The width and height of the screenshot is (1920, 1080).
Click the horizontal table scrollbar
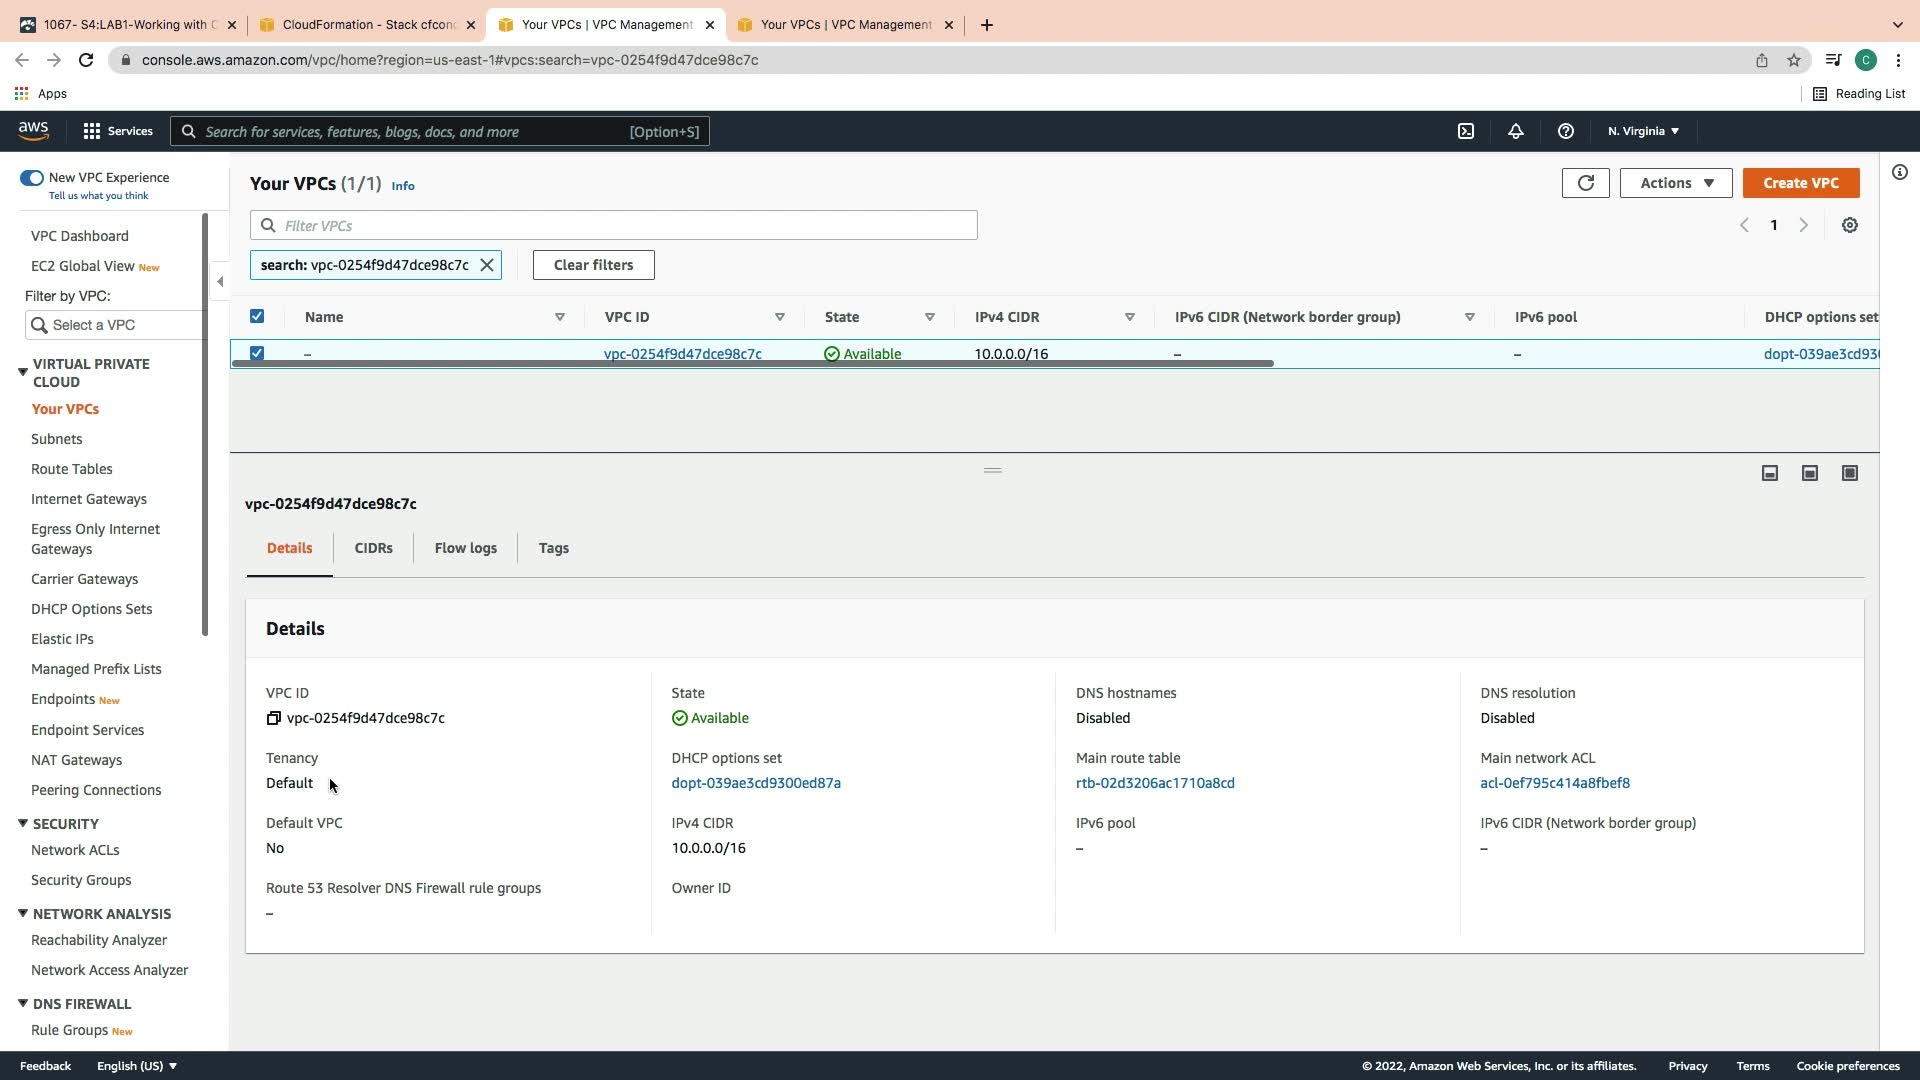(752, 364)
